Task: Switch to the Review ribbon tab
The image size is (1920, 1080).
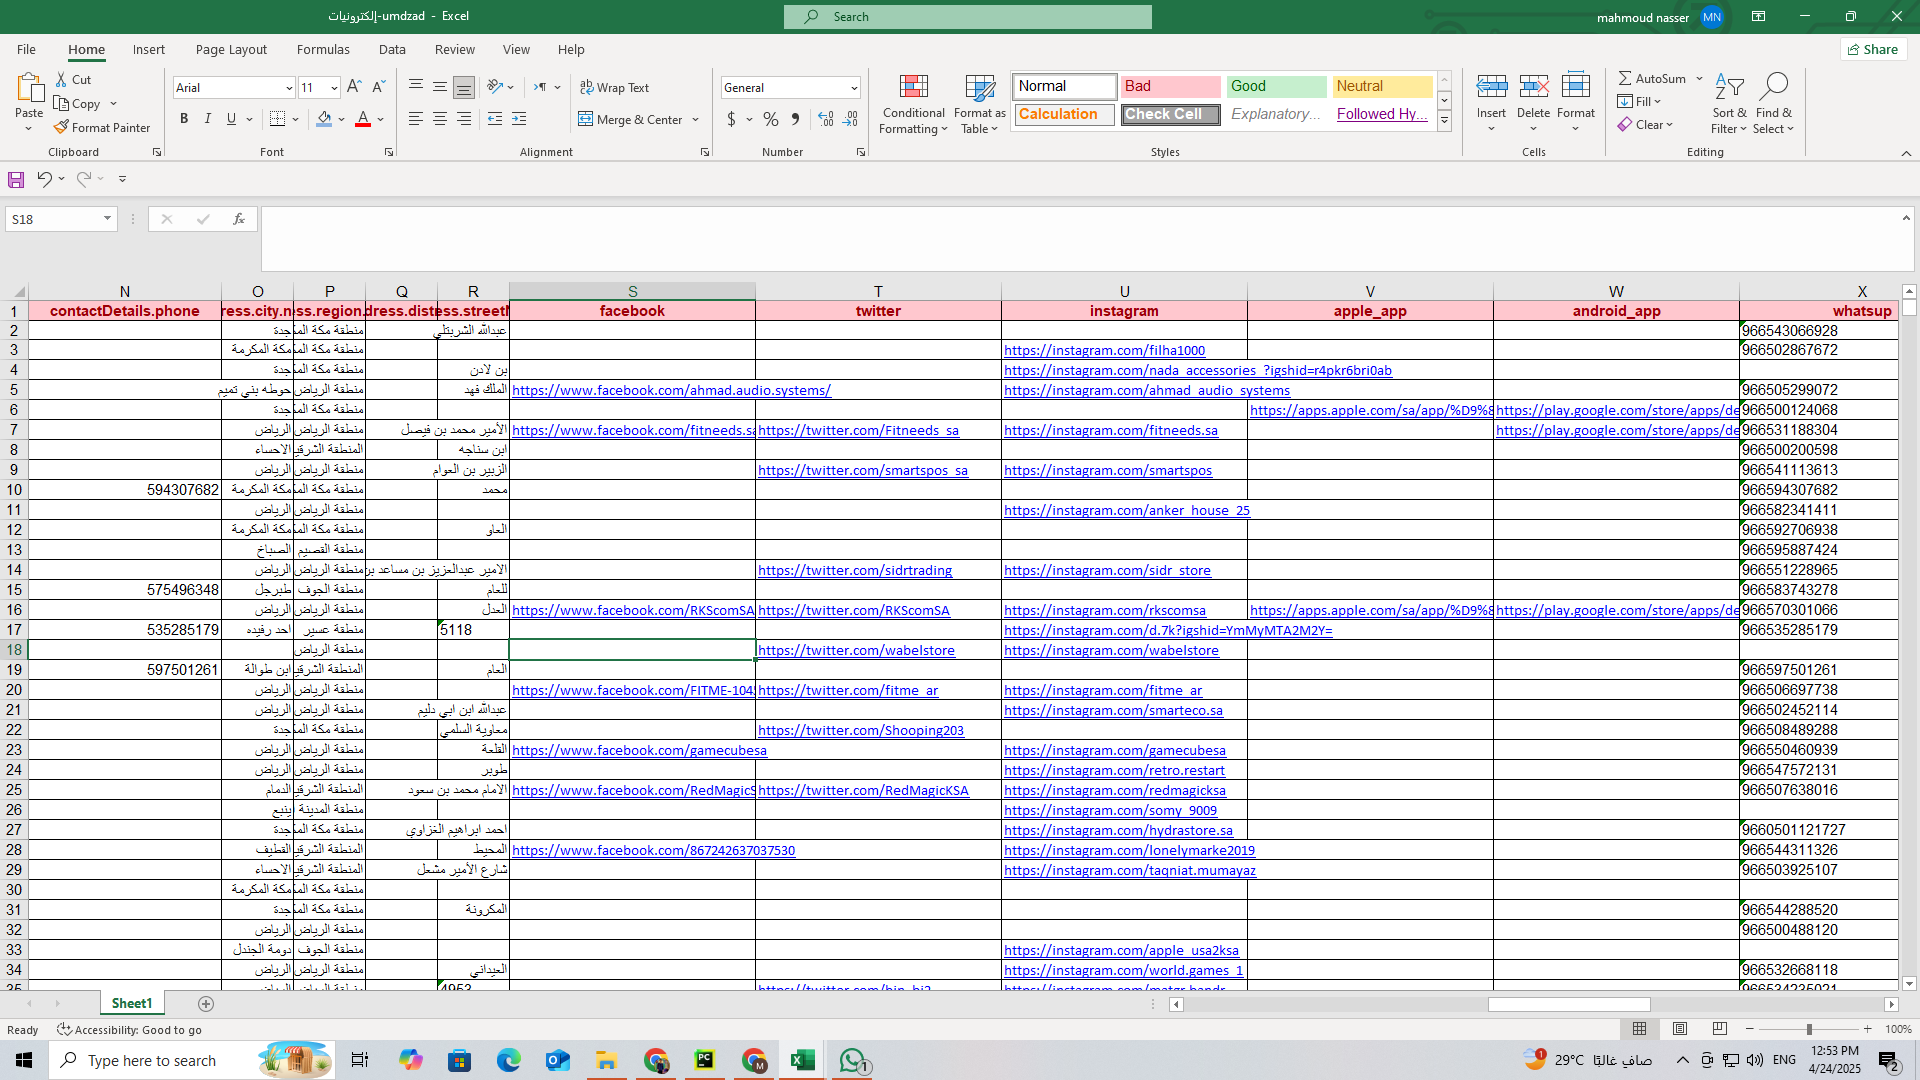Action: tap(454, 49)
